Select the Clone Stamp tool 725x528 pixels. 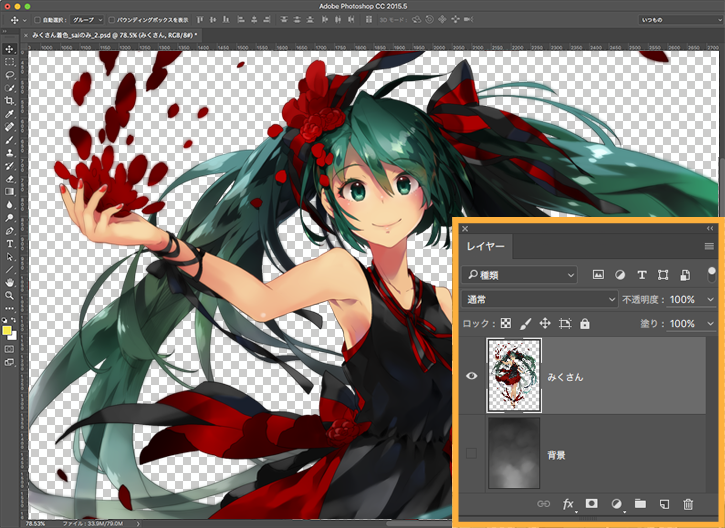(9, 153)
